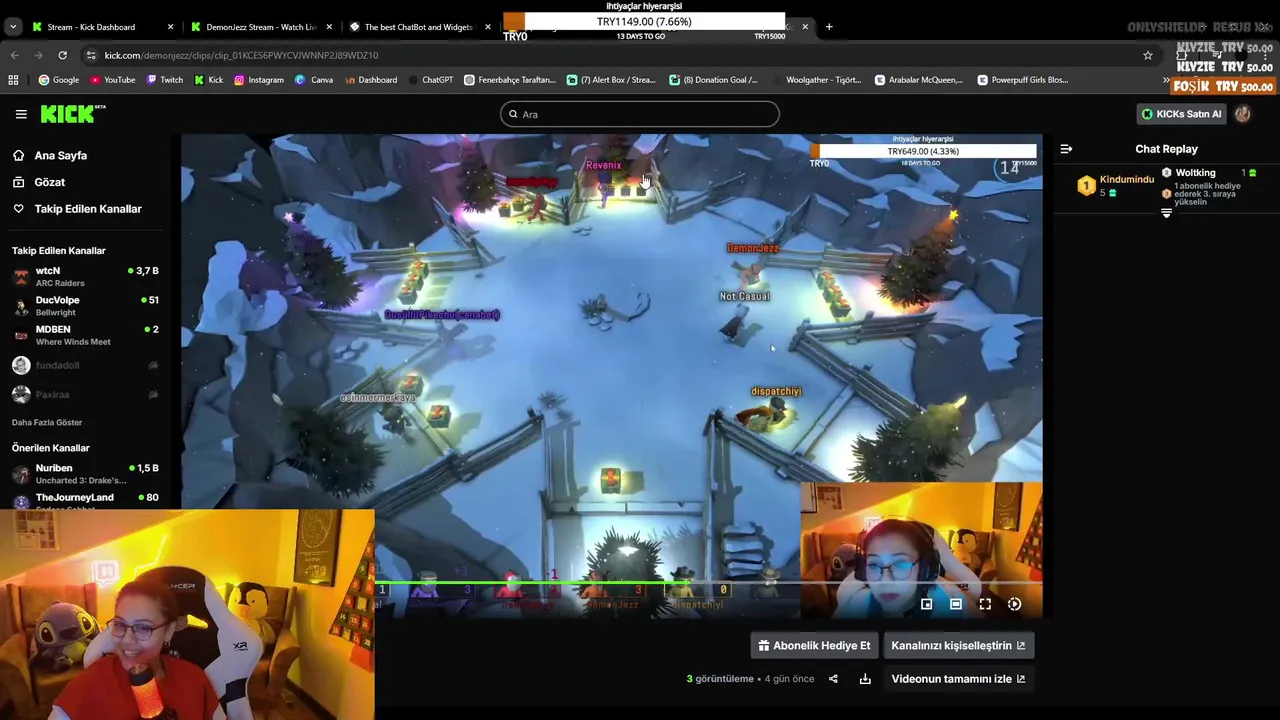This screenshot has height=720, width=1280.
Task: Go back in browser history
Action: tap(14, 55)
